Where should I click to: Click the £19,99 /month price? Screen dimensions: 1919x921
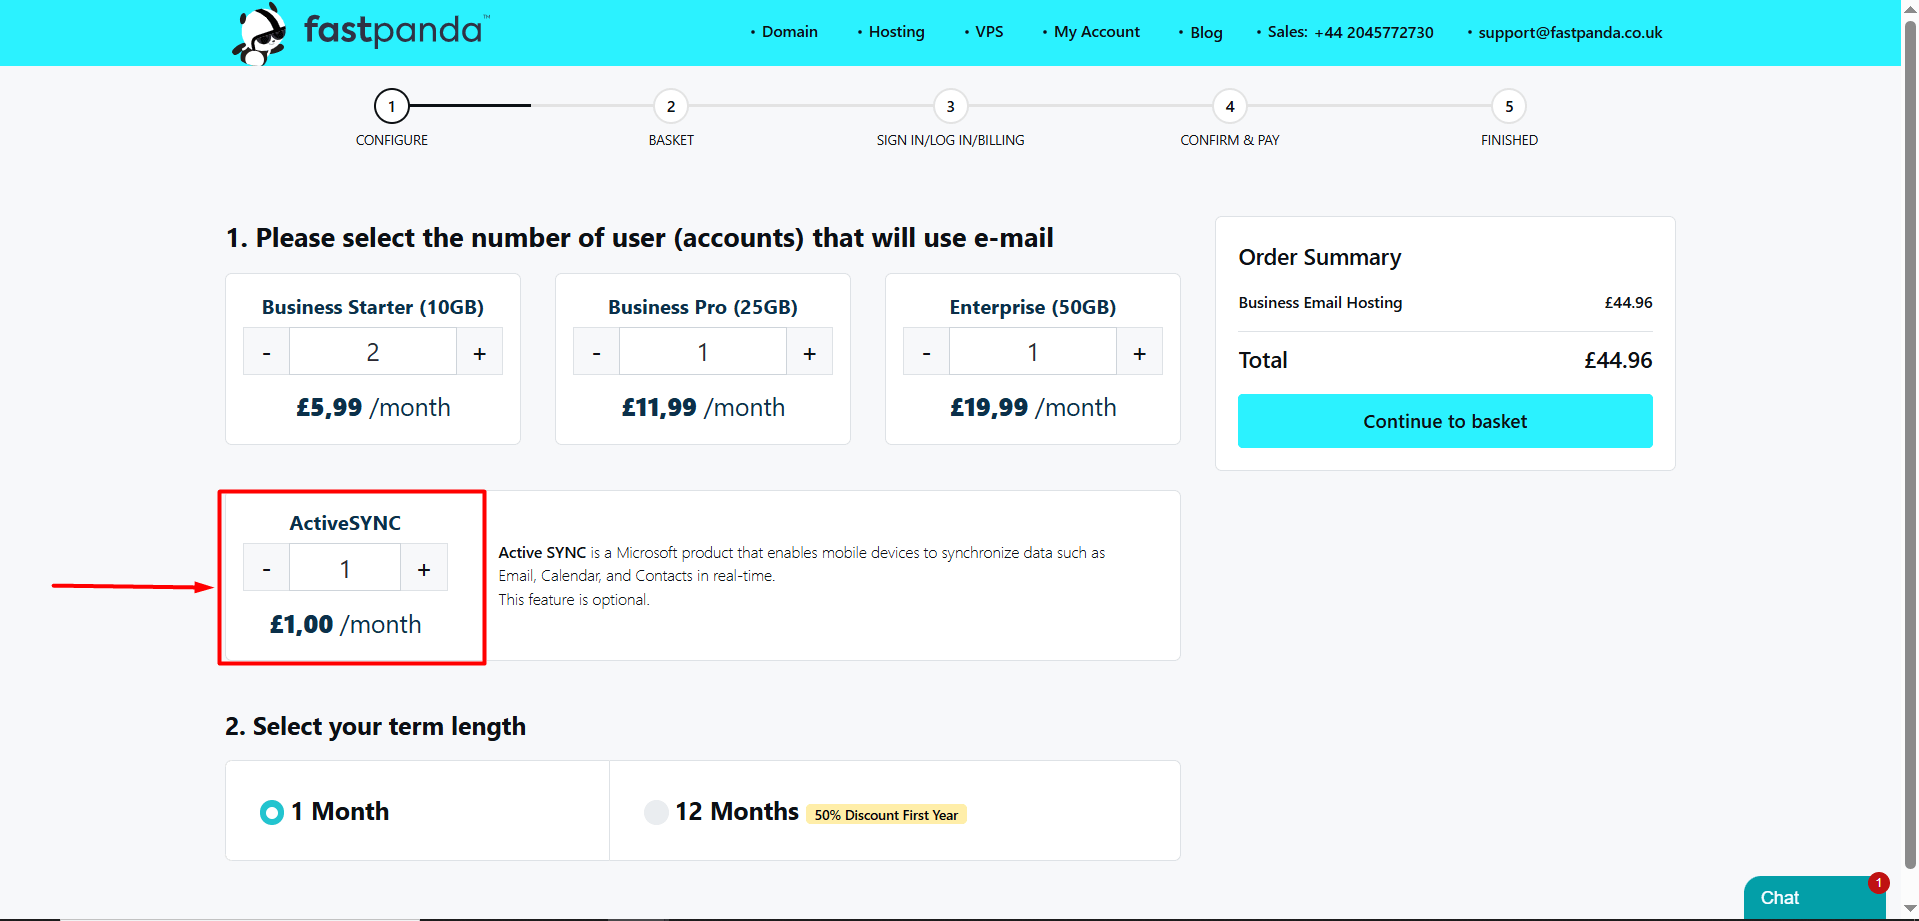(1033, 407)
